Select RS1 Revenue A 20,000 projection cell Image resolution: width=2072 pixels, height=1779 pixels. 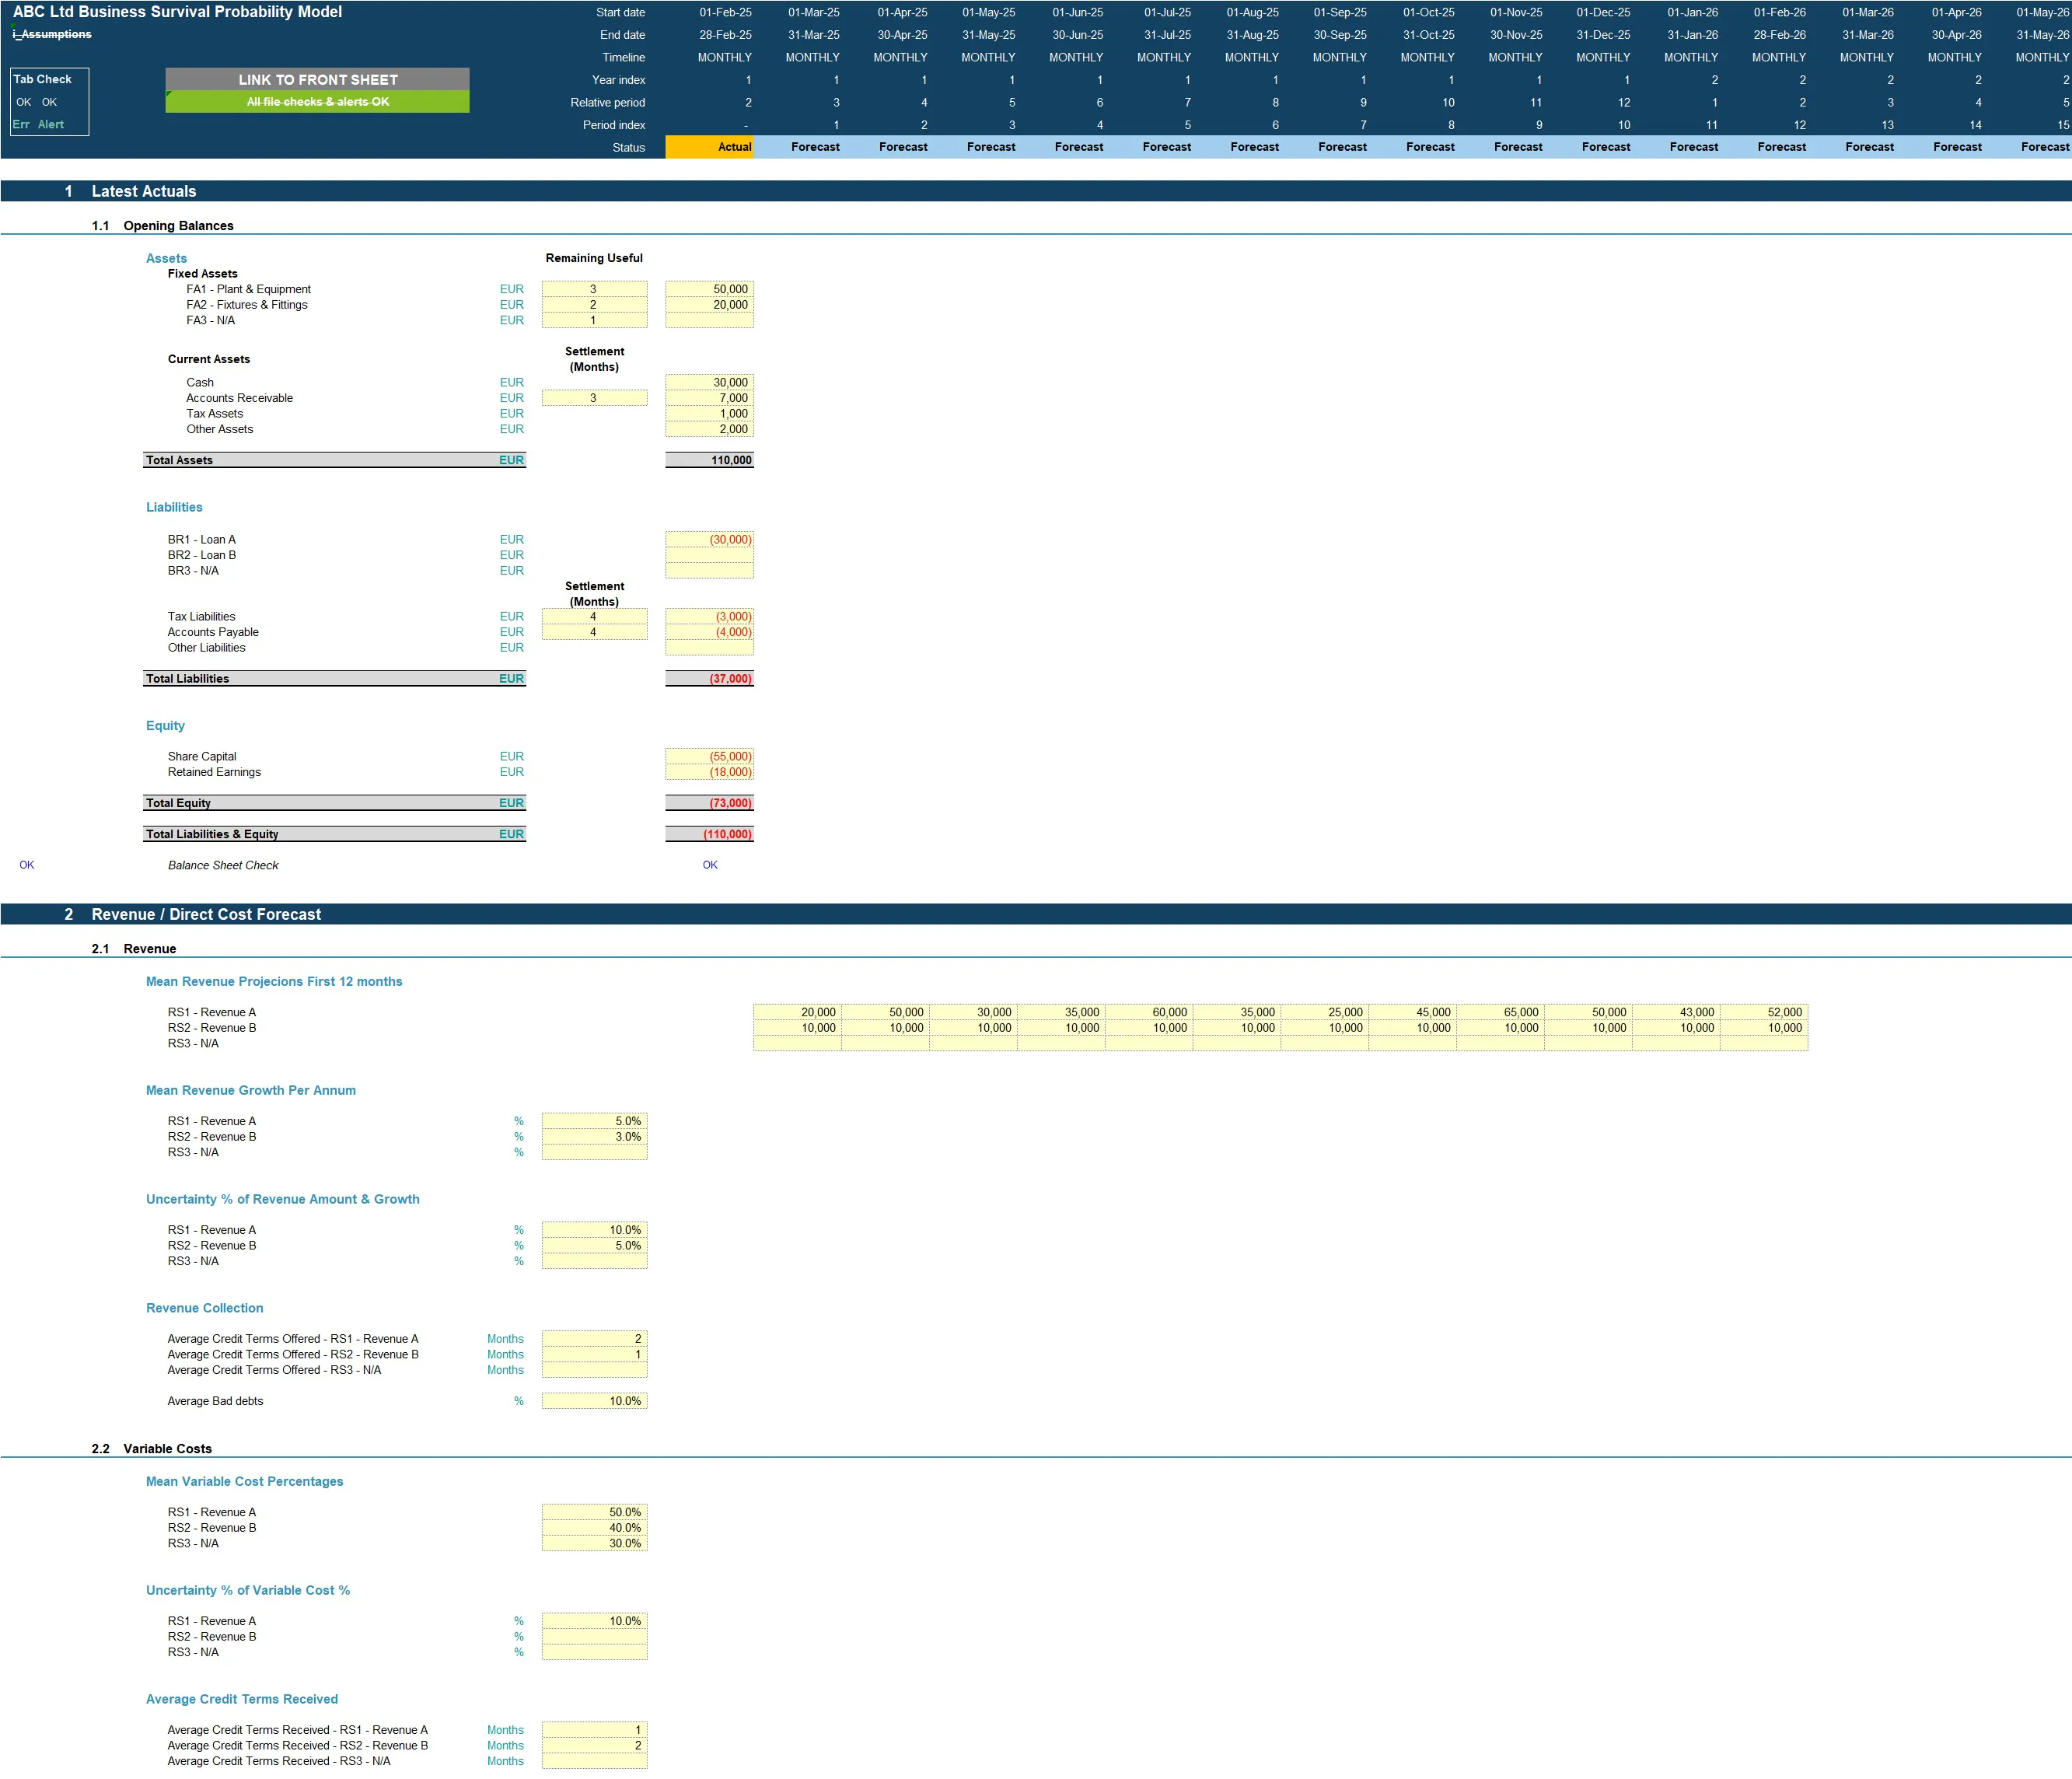click(x=797, y=1012)
